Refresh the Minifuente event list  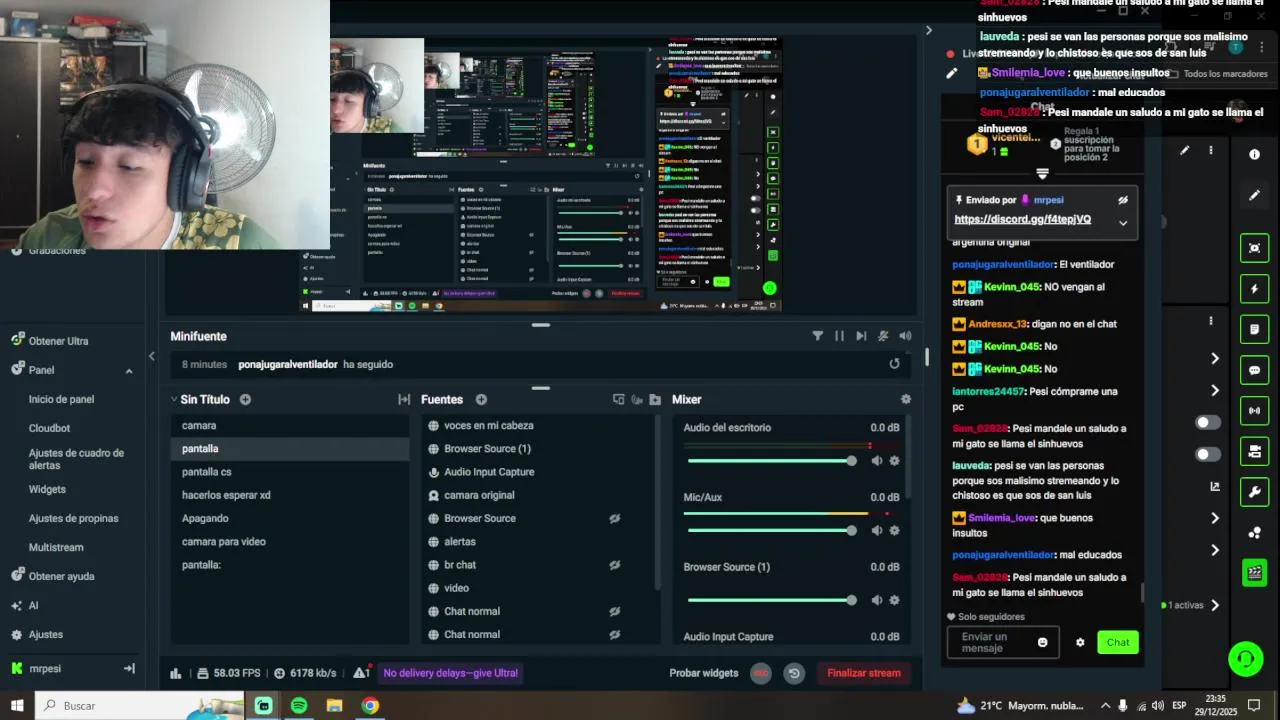[x=894, y=364]
